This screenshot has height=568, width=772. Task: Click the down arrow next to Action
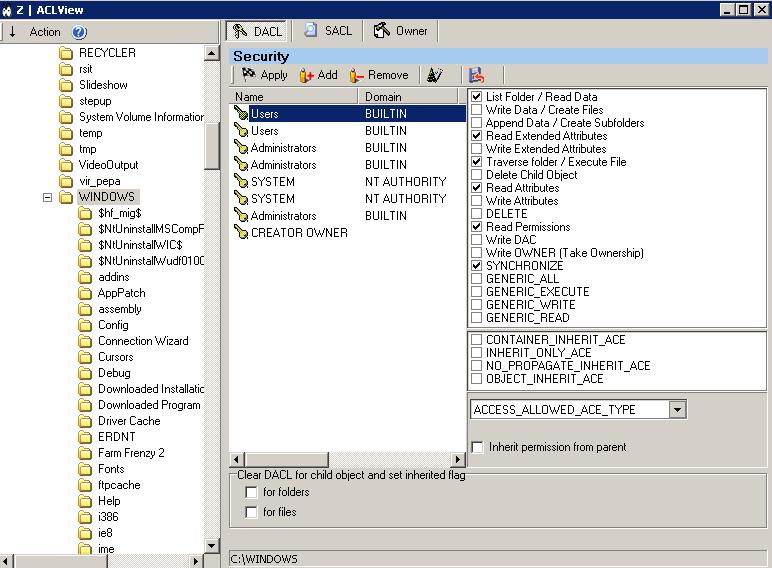(12, 32)
